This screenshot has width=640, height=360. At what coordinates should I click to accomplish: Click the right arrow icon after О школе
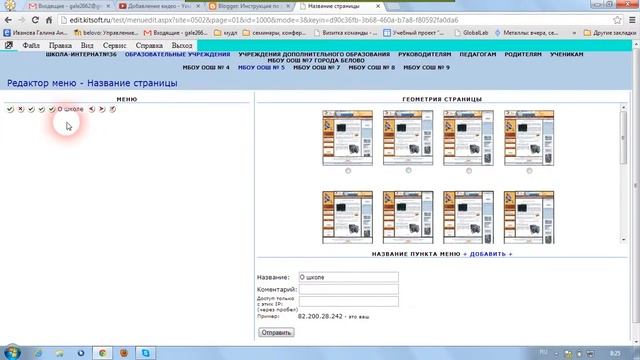102,109
